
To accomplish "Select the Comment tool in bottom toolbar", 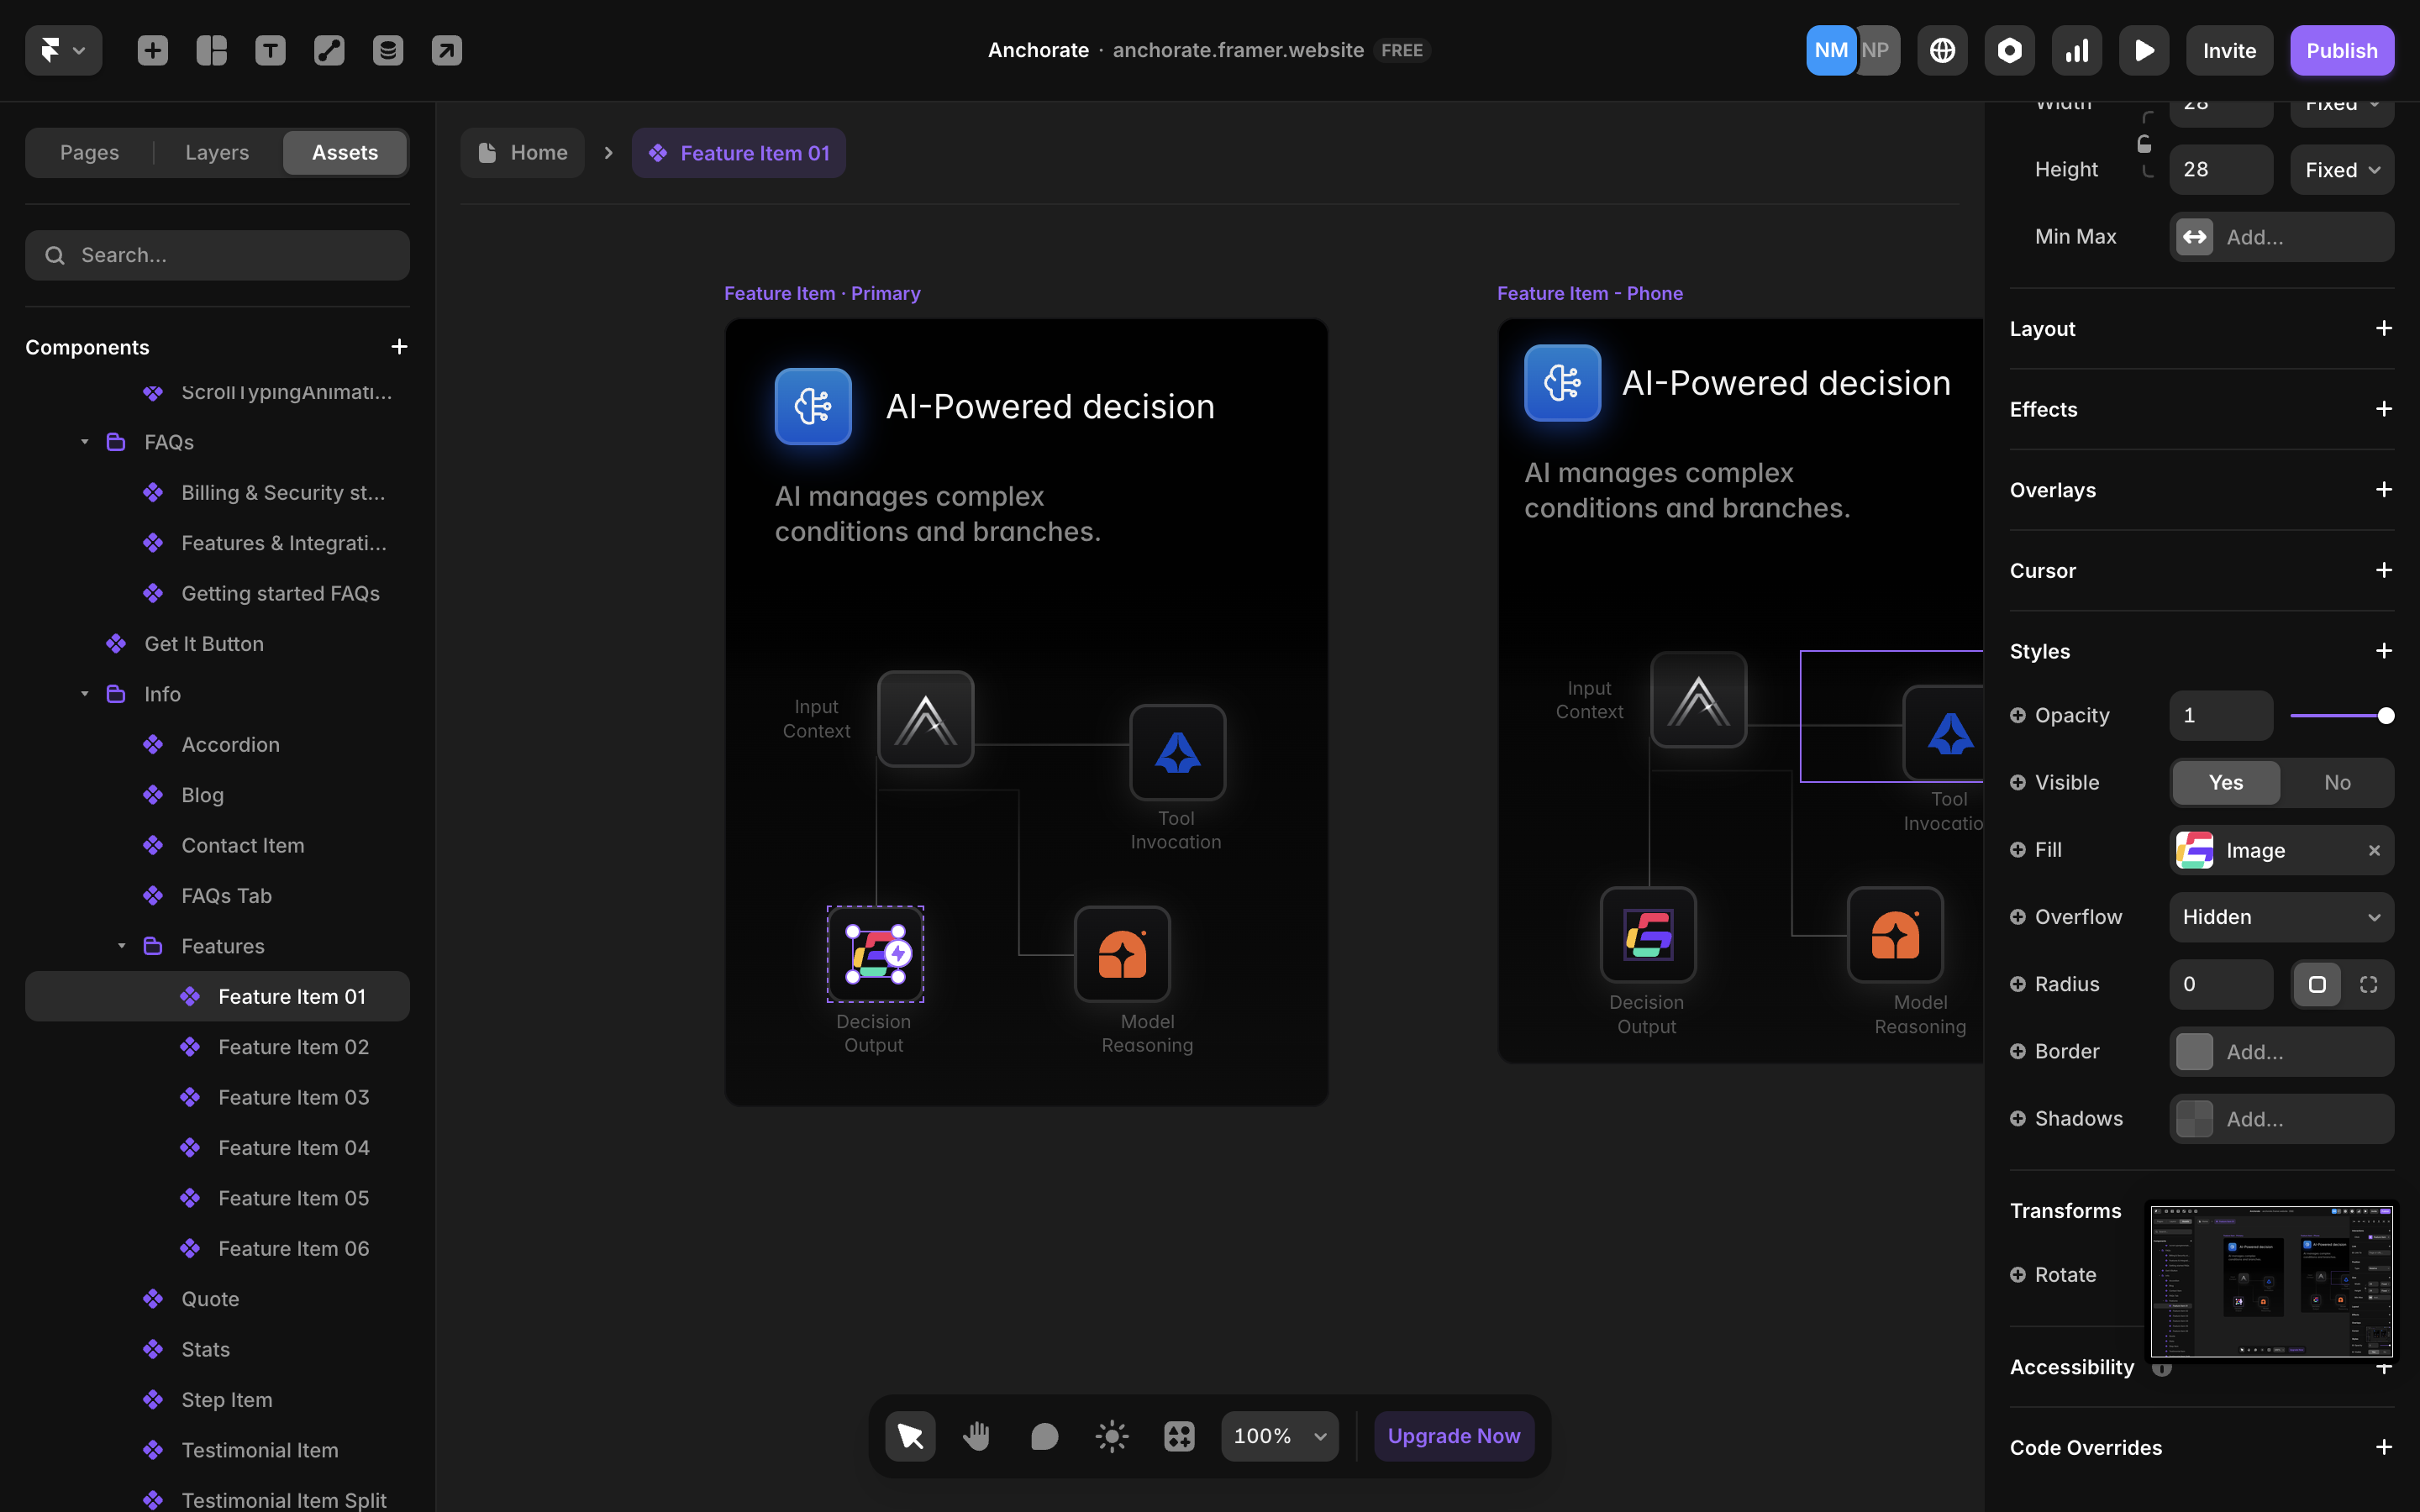I will [x=1044, y=1436].
